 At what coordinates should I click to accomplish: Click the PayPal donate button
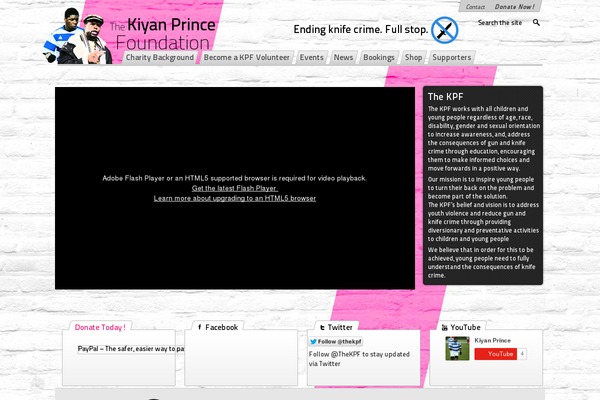click(x=130, y=349)
